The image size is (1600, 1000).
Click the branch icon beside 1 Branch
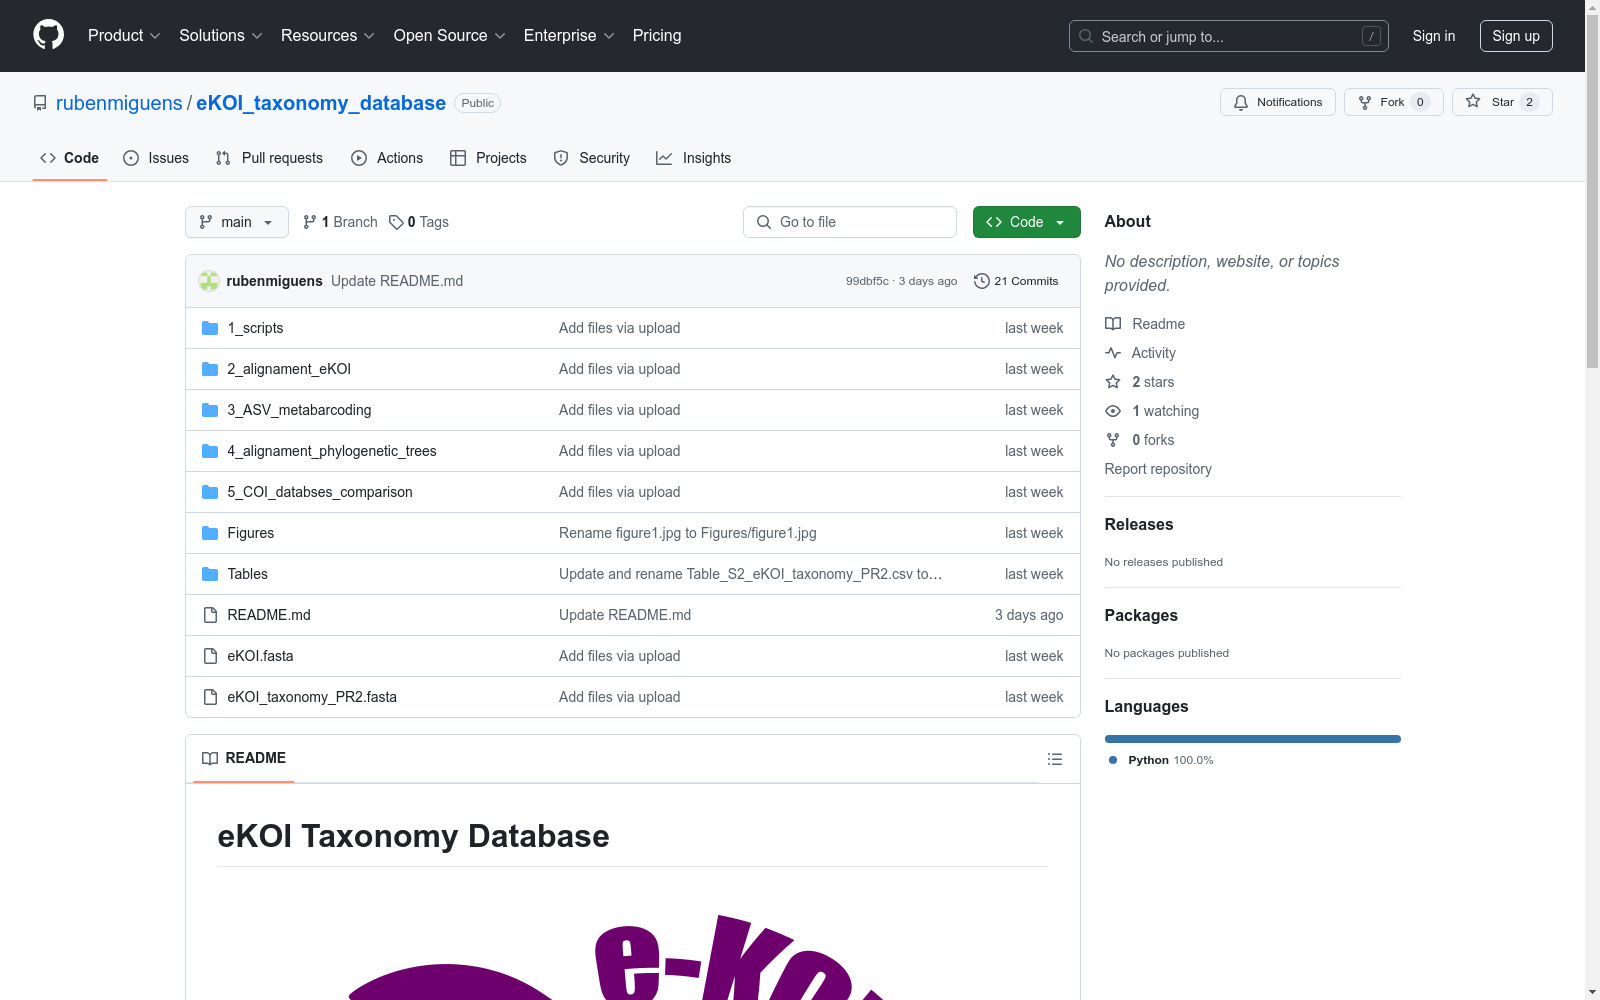tap(310, 222)
